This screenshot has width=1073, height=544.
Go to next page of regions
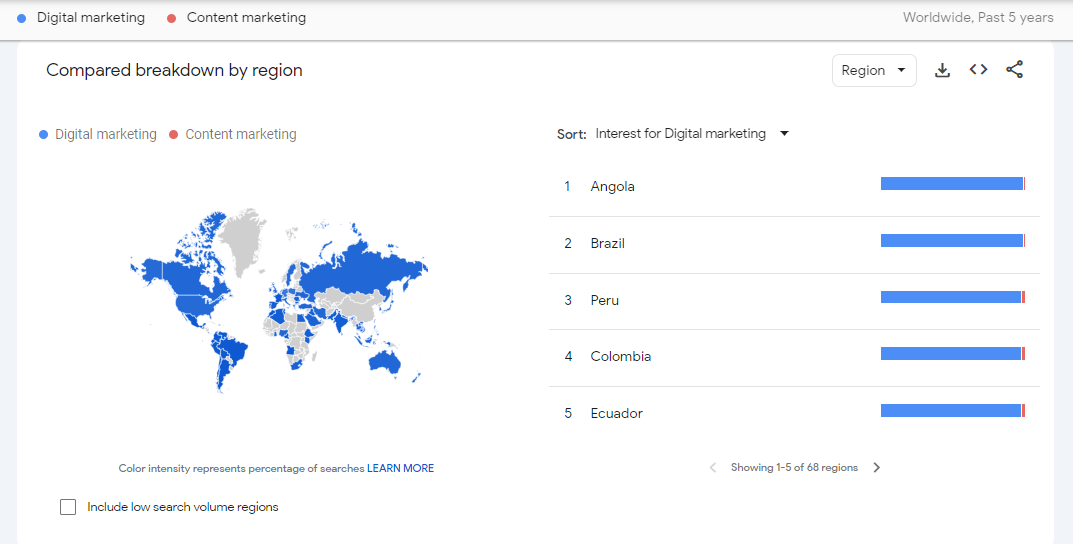[877, 467]
